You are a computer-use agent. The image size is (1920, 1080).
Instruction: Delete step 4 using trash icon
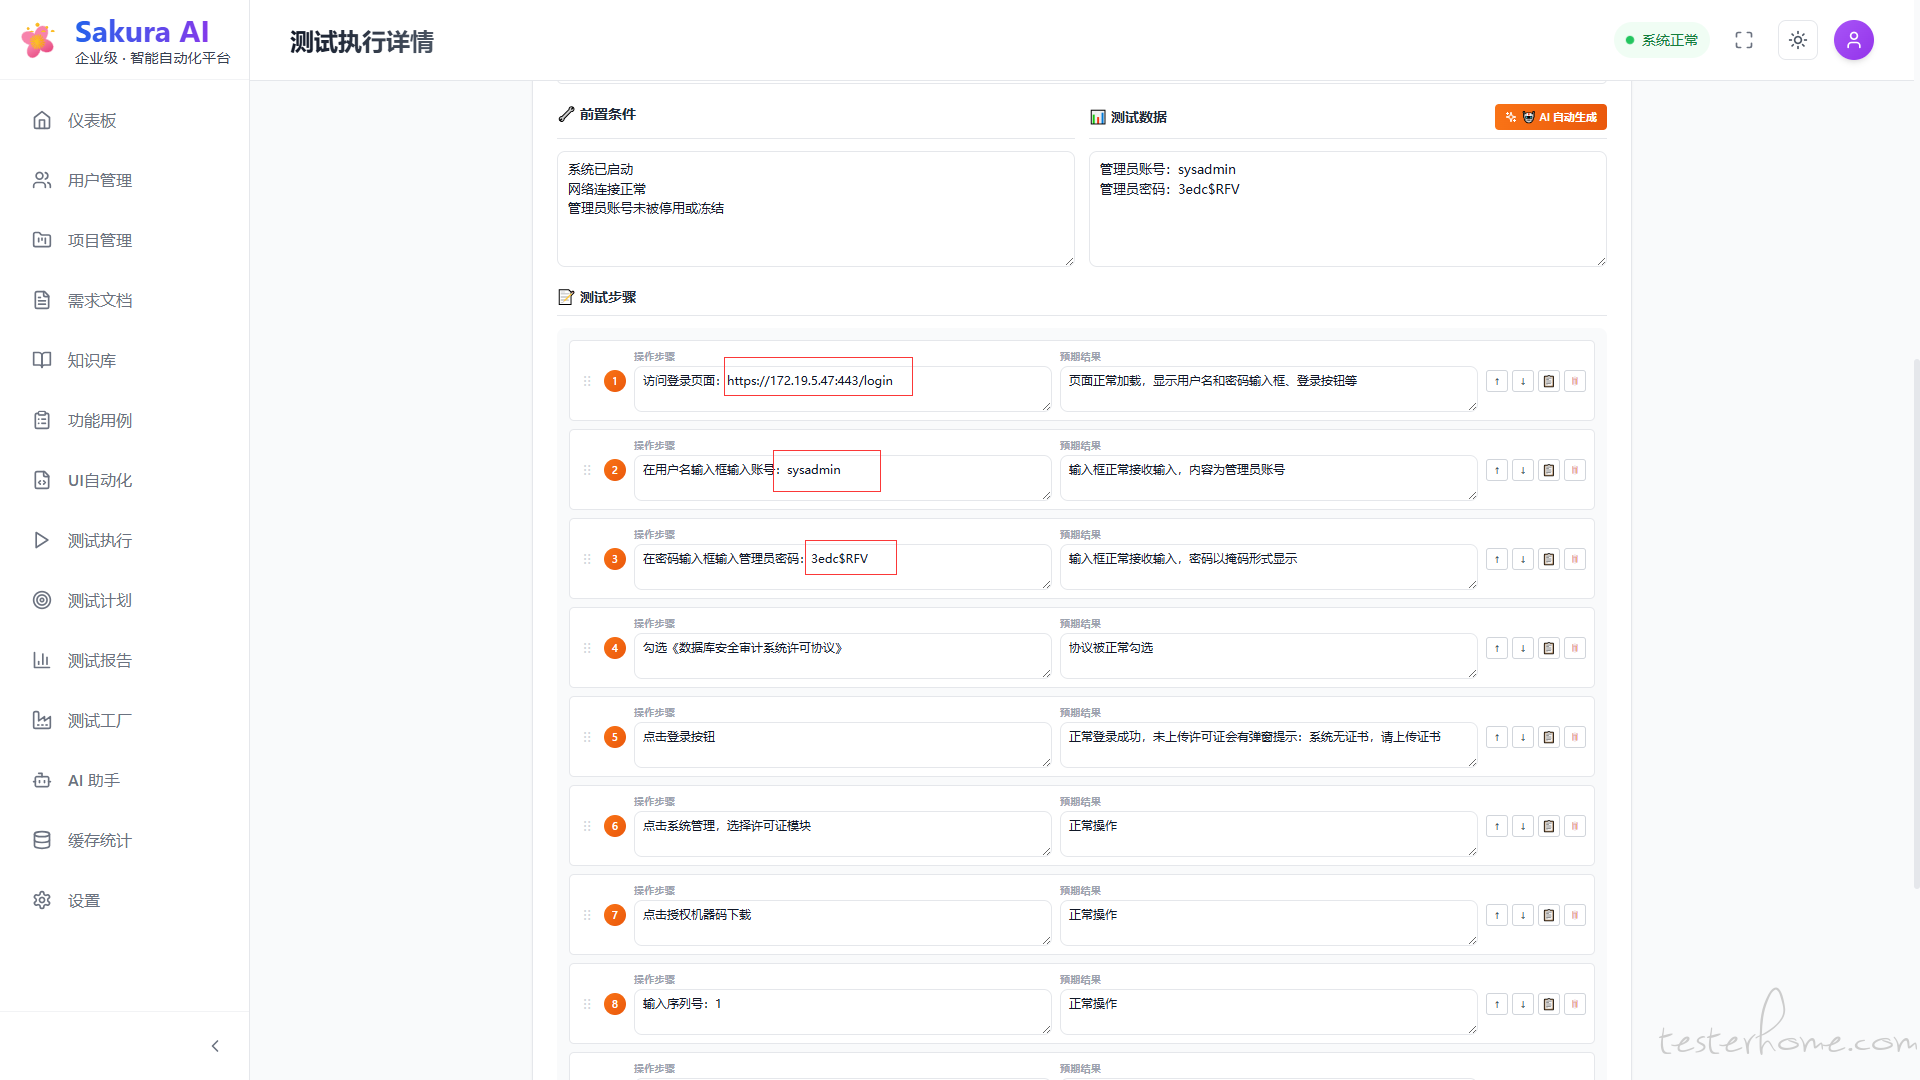click(1575, 648)
